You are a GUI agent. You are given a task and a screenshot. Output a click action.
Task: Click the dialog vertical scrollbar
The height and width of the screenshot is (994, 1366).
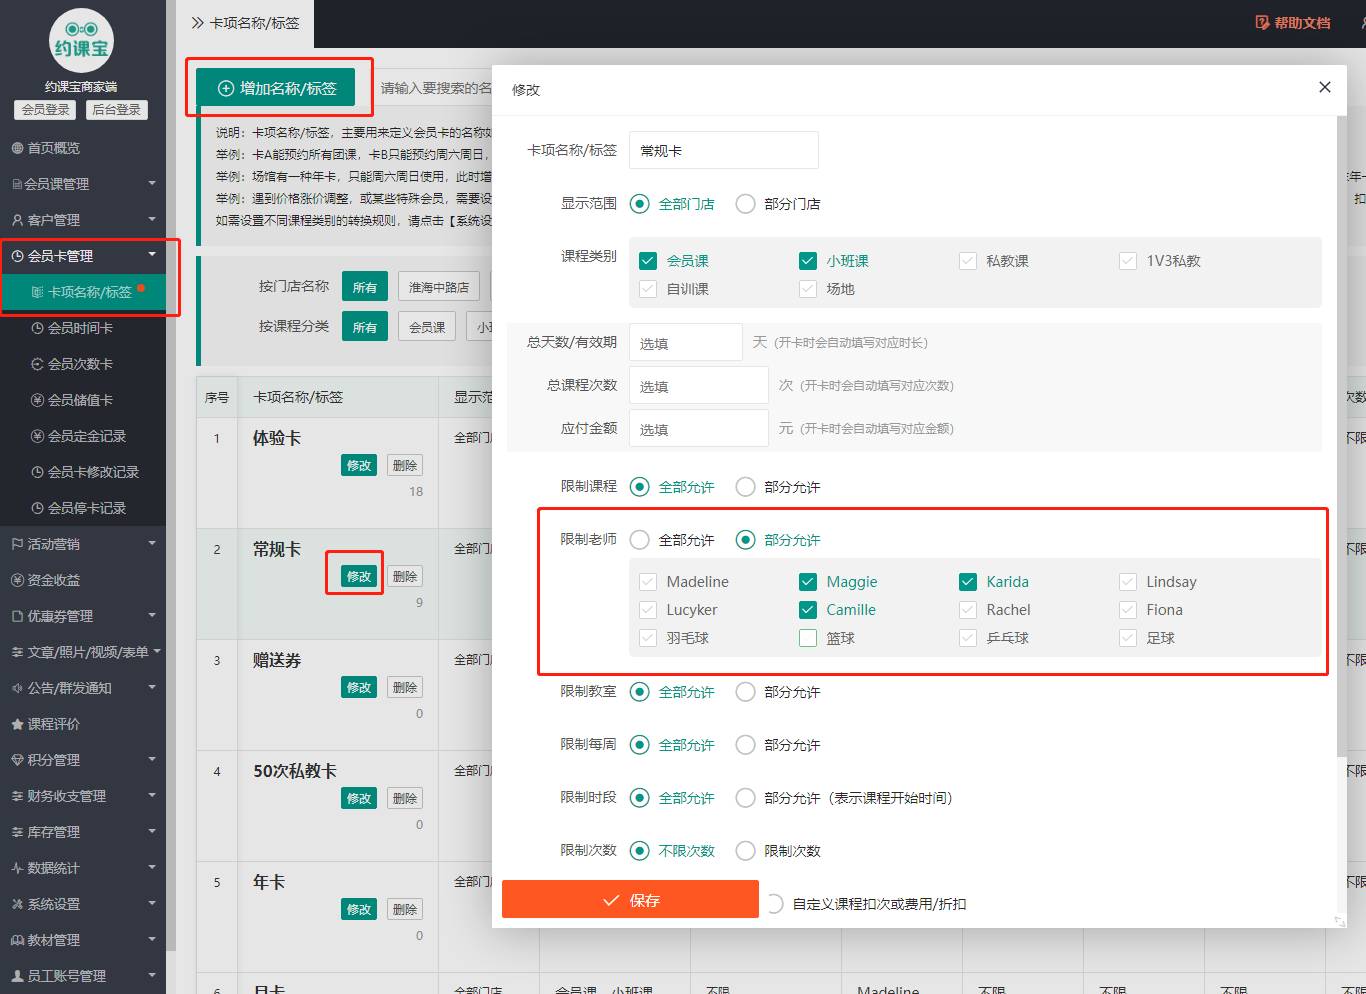click(1341, 435)
